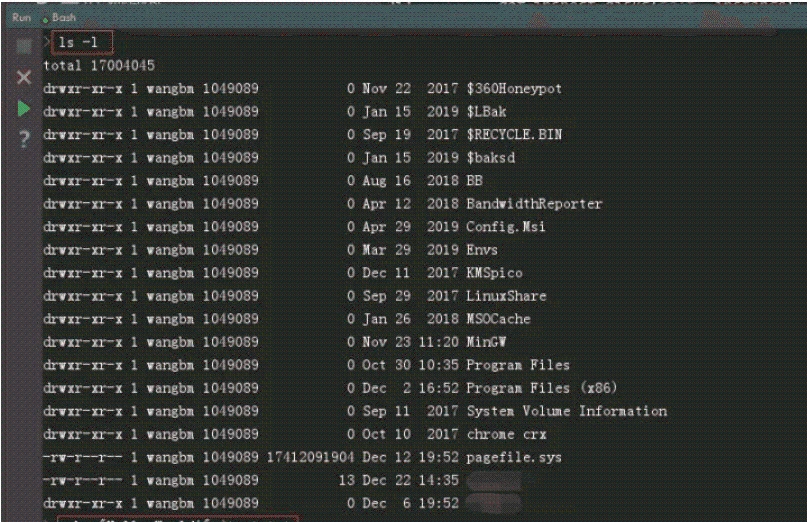Select the Run panel label
This screenshot has height=522, width=807.
point(21,18)
